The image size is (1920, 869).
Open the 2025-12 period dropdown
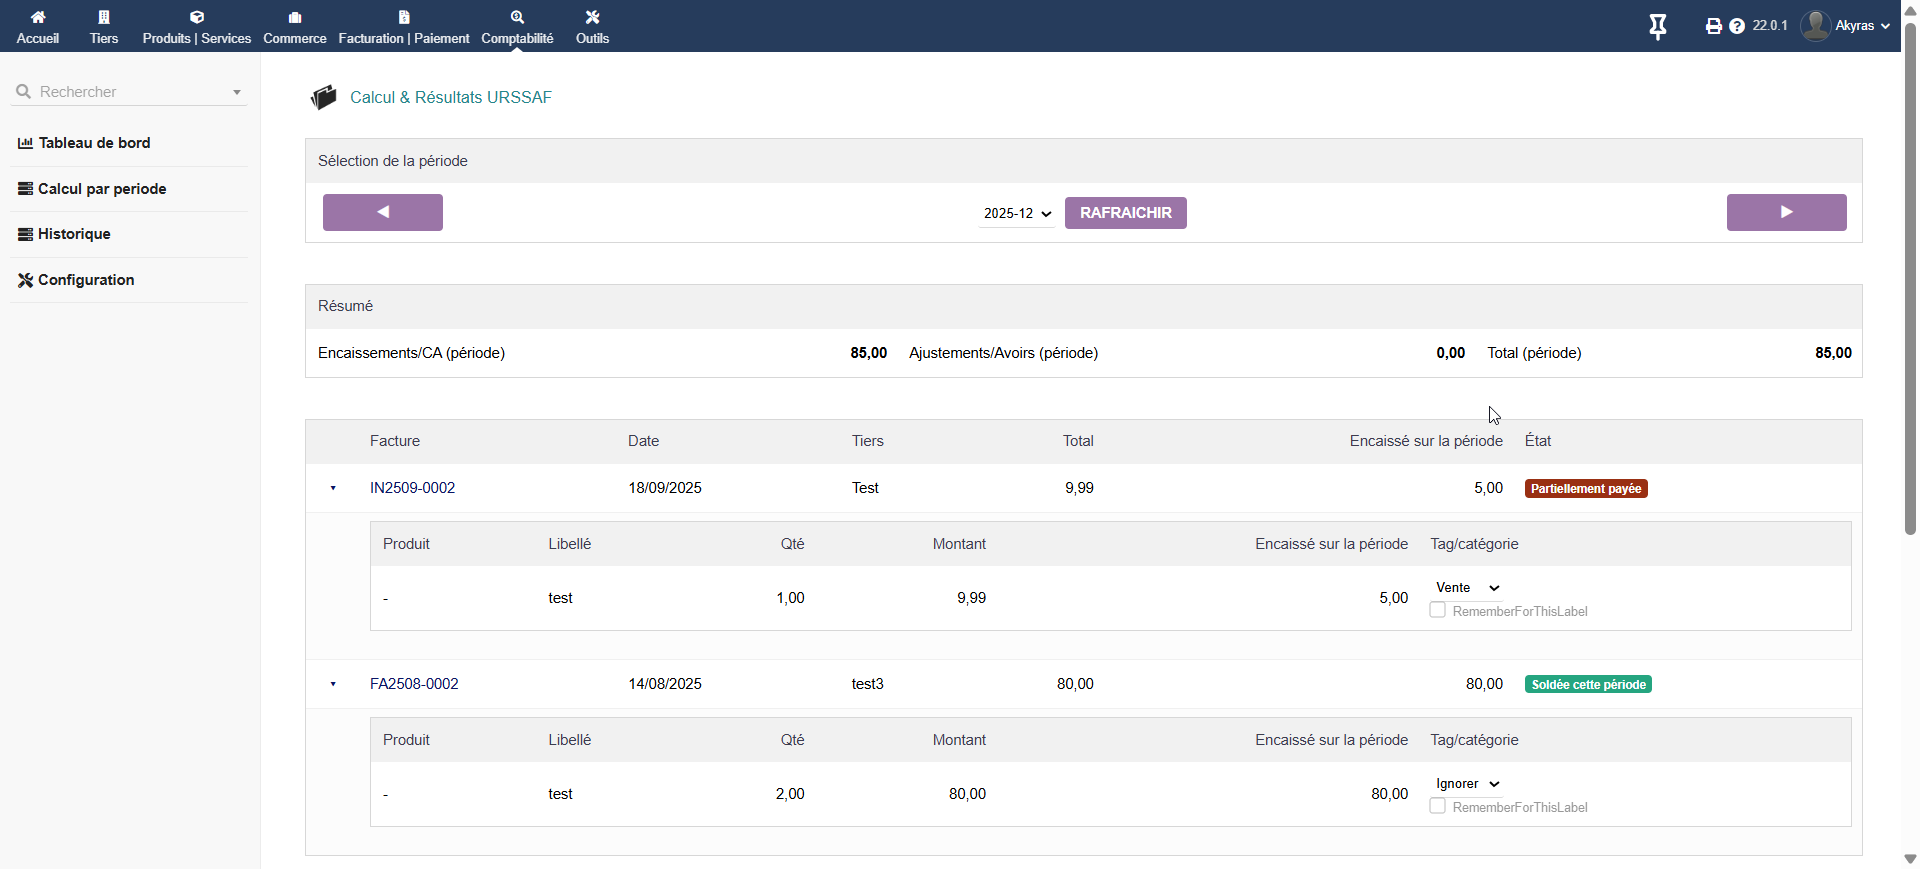(1017, 213)
